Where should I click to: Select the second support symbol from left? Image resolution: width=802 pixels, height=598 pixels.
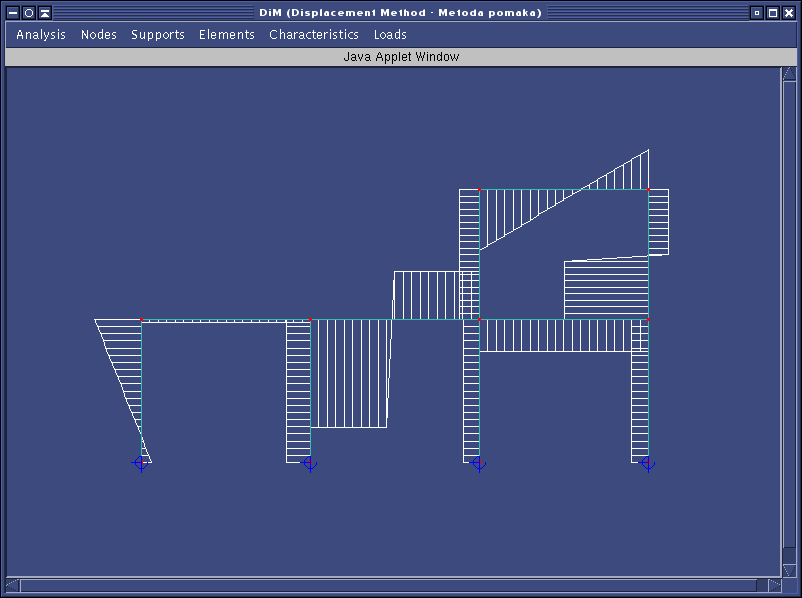point(310,463)
